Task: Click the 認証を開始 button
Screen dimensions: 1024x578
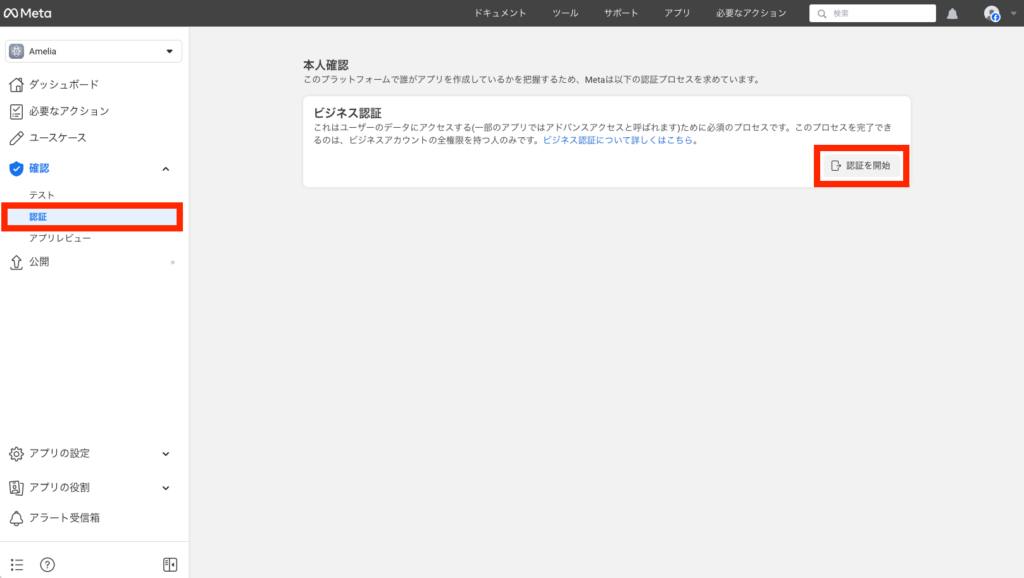Action: (x=861, y=166)
